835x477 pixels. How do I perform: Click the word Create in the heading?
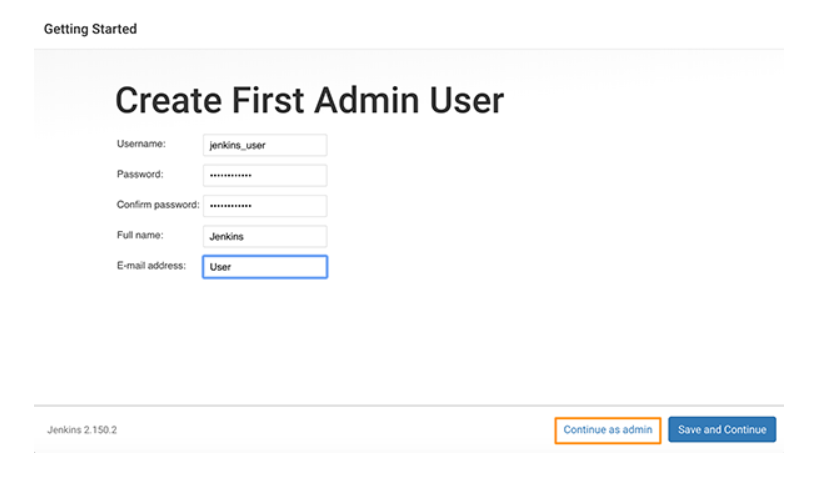[x=169, y=100]
